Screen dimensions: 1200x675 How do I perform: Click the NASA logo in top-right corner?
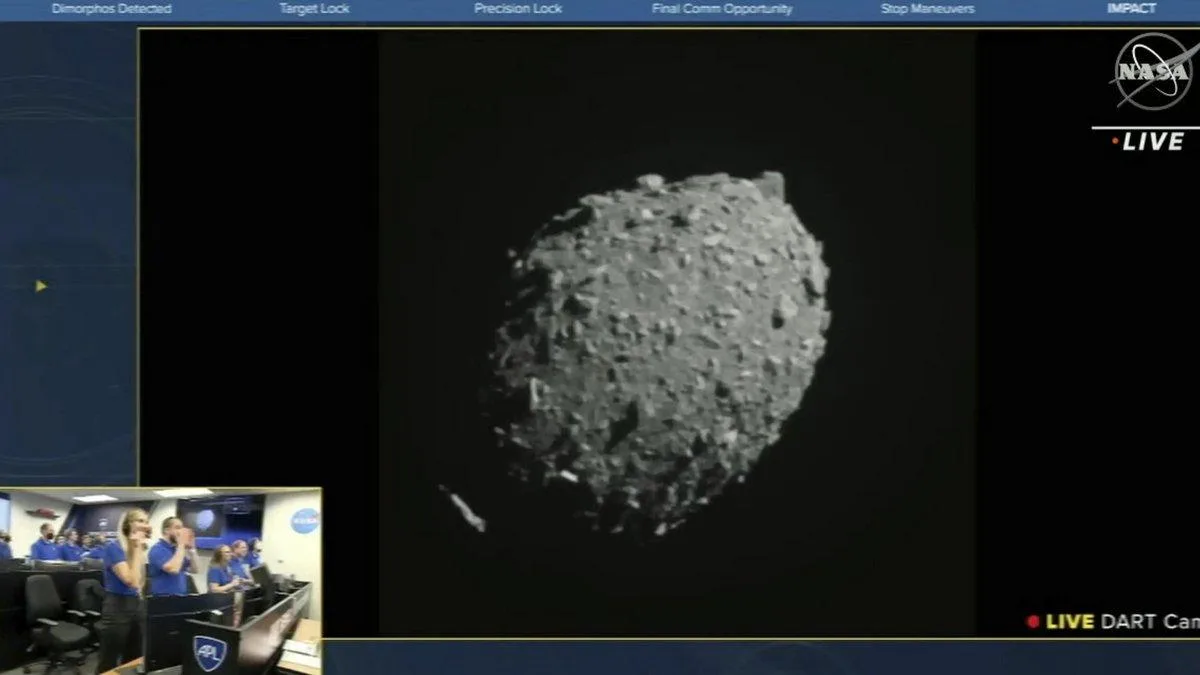tap(1151, 70)
